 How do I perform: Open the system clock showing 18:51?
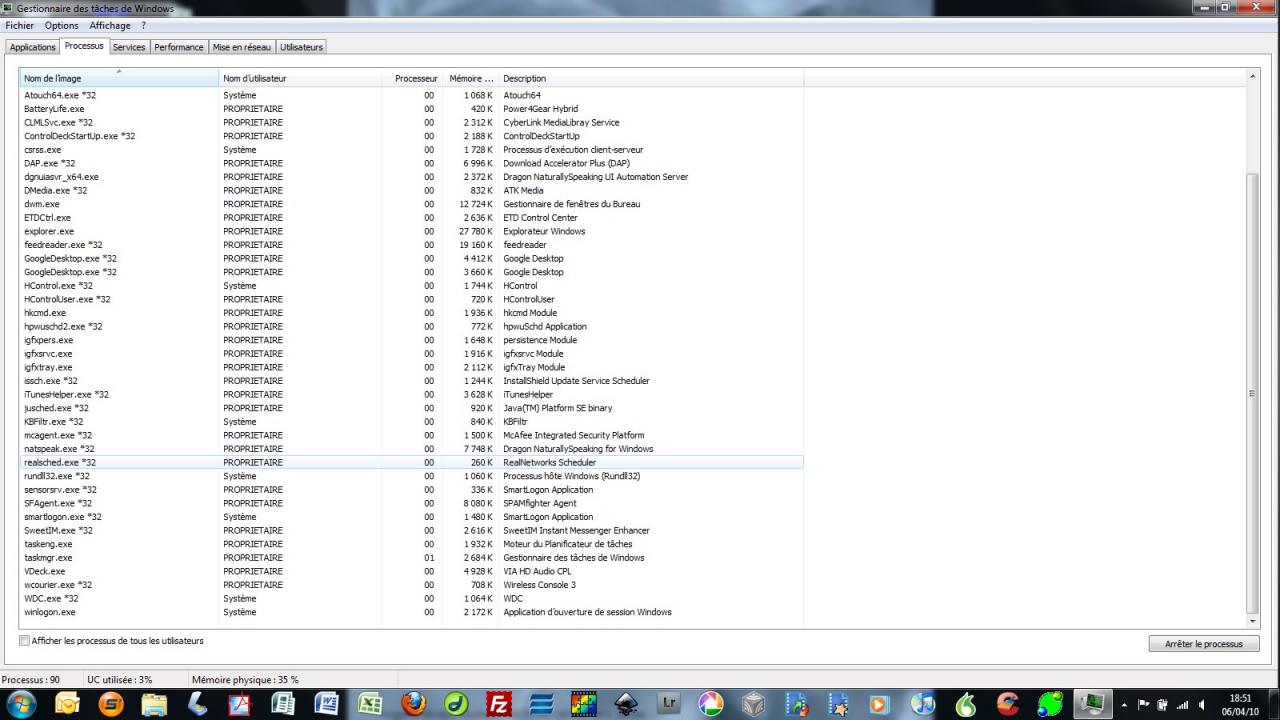(1240, 704)
